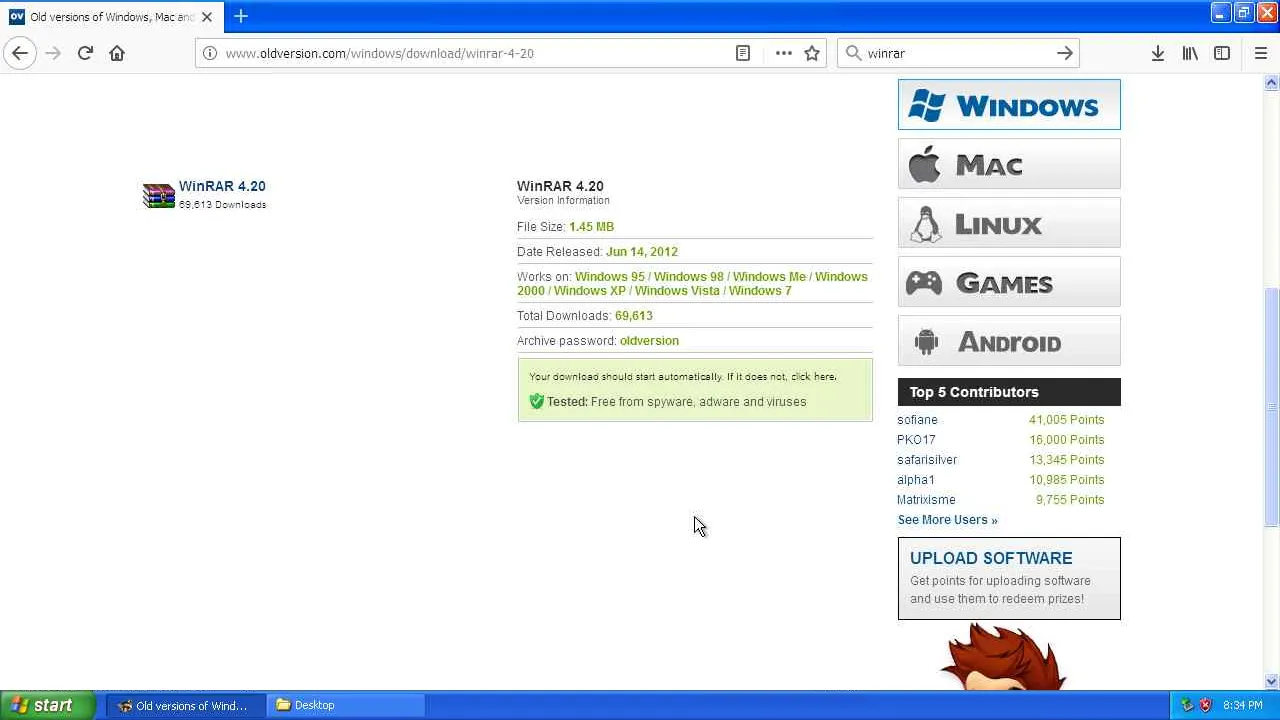Click the scrollbar up arrow
Viewport: 1280px width, 720px height.
(x=1272, y=83)
